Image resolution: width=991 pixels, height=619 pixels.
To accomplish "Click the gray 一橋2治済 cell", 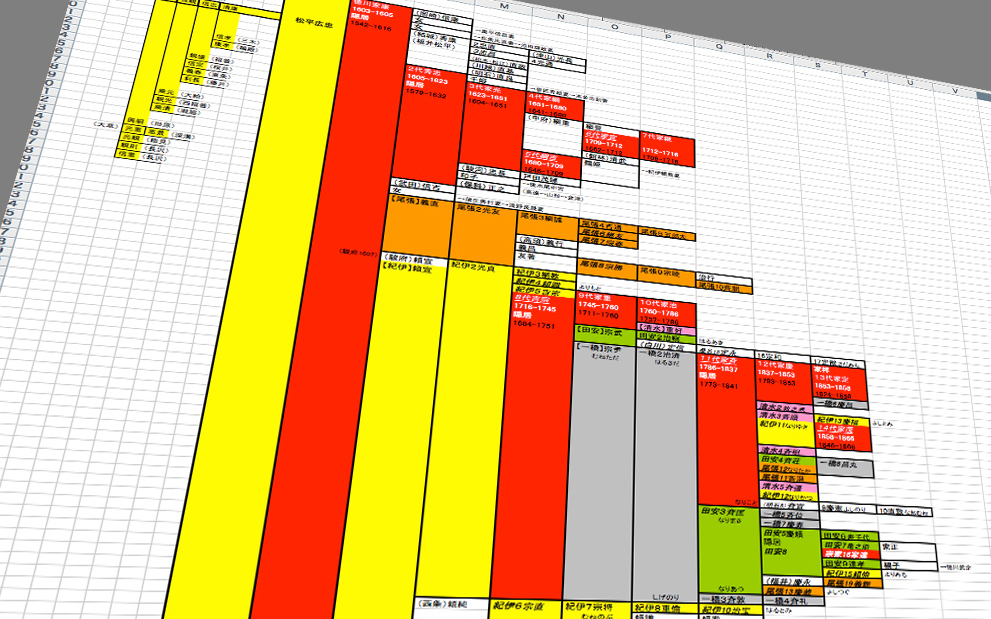I will (664, 470).
